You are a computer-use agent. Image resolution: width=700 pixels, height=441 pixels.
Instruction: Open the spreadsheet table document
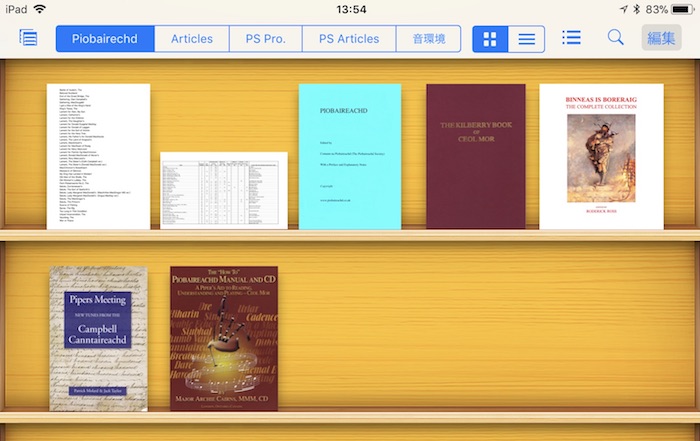[x=224, y=190]
